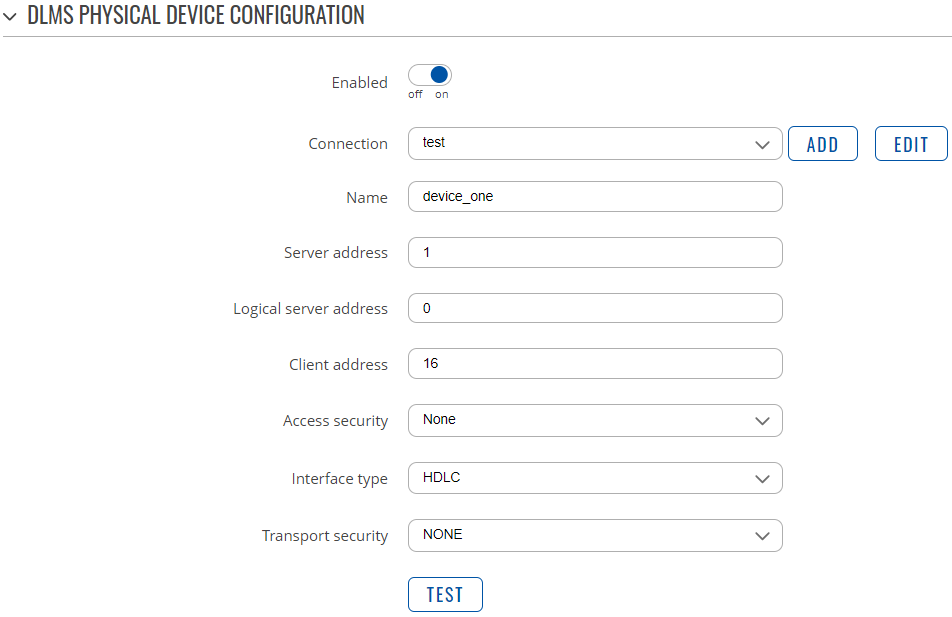Toggle the Enabled switch off
This screenshot has width=952, height=617.
pos(430,75)
